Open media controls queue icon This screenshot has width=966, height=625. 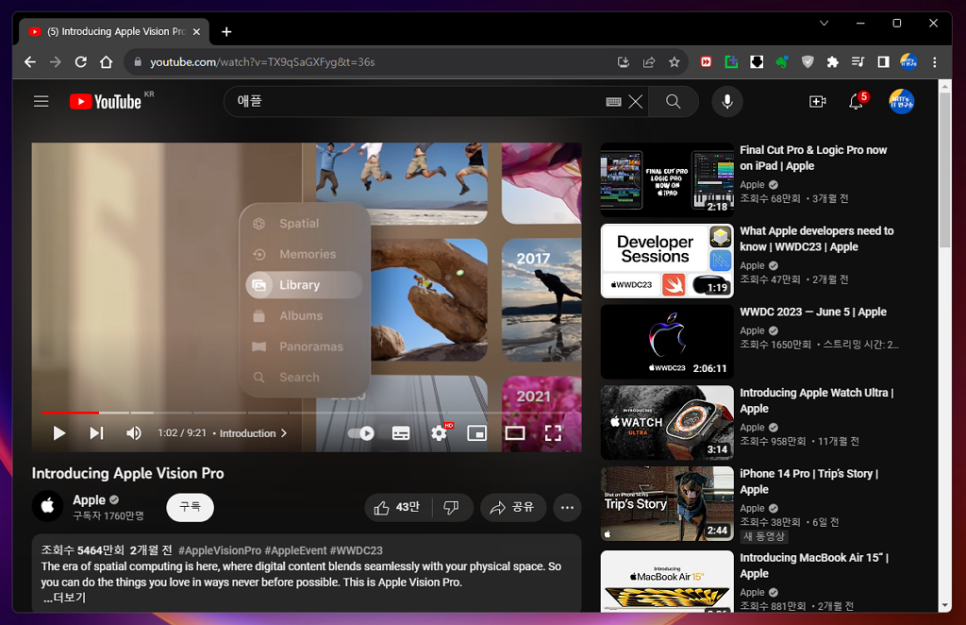click(858, 62)
